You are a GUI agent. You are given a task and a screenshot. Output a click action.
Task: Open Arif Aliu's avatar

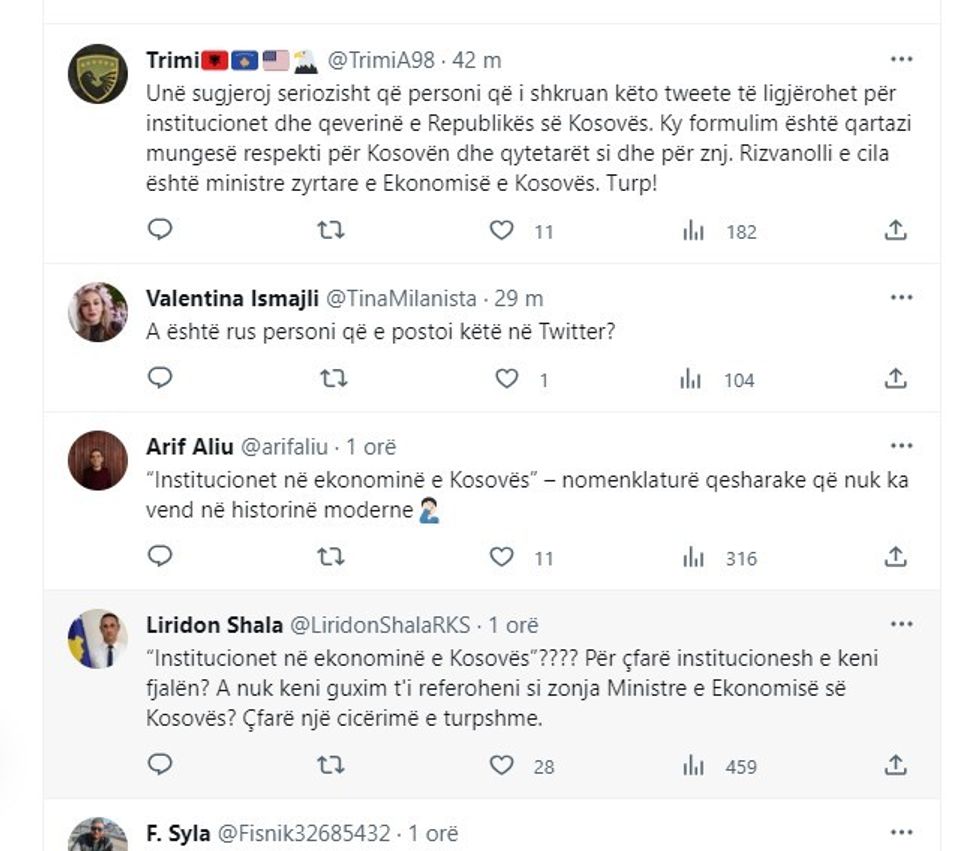pos(98,460)
